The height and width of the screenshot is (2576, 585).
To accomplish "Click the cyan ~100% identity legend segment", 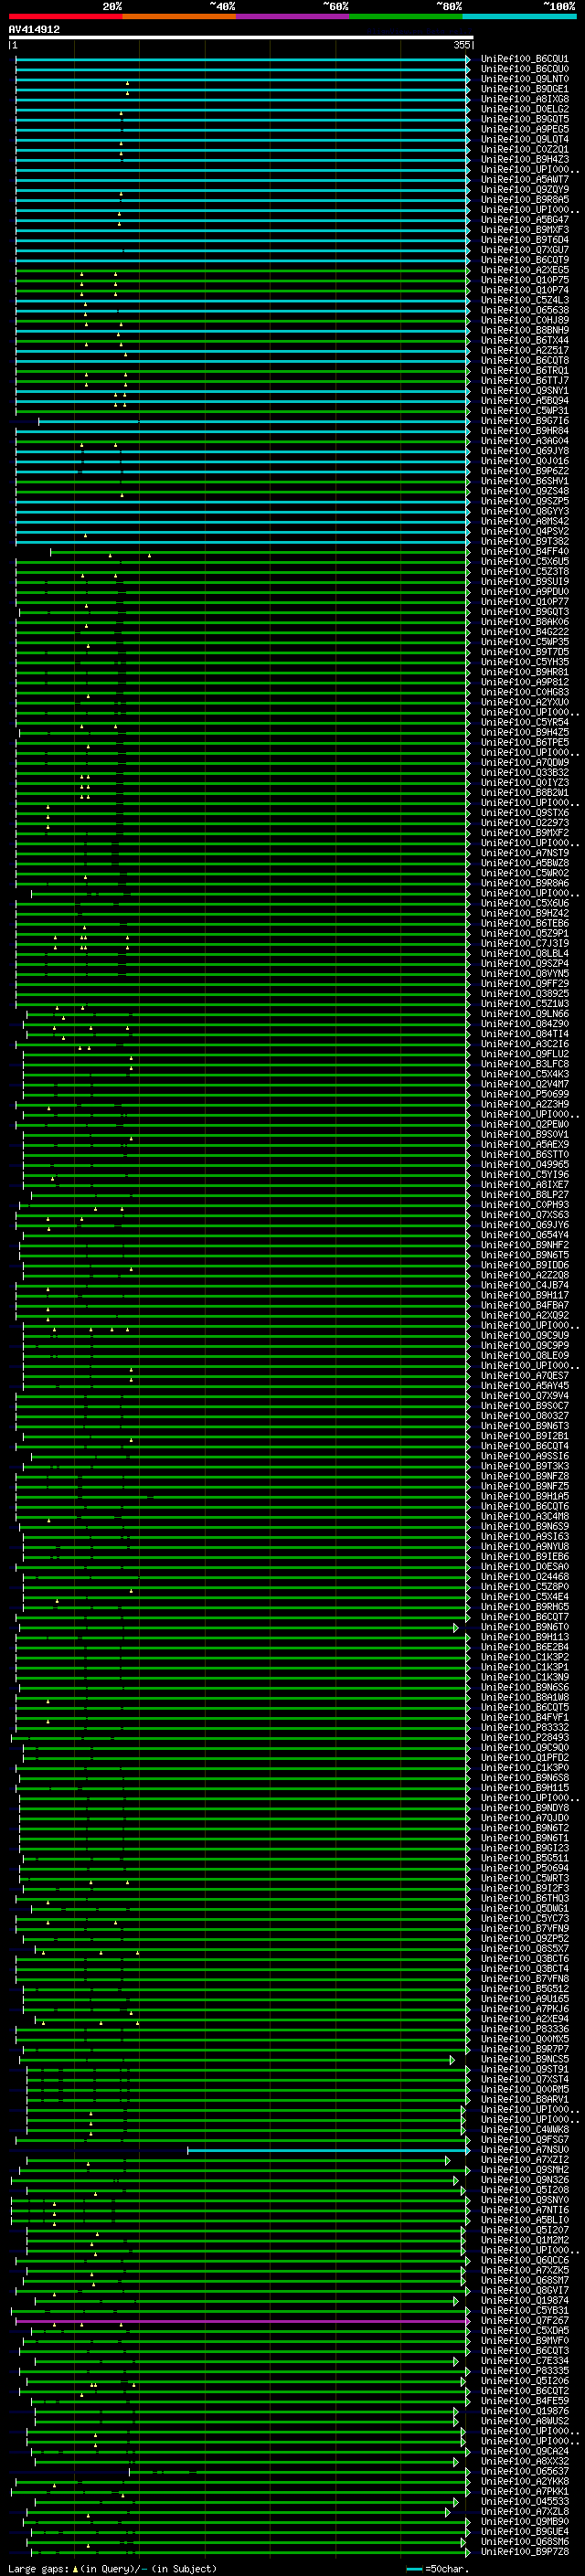I will click(x=519, y=16).
